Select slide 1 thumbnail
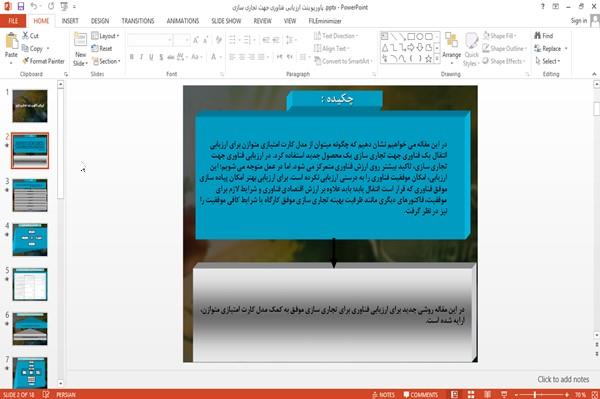This screenshot has height=399, width=600. point(30,106)
